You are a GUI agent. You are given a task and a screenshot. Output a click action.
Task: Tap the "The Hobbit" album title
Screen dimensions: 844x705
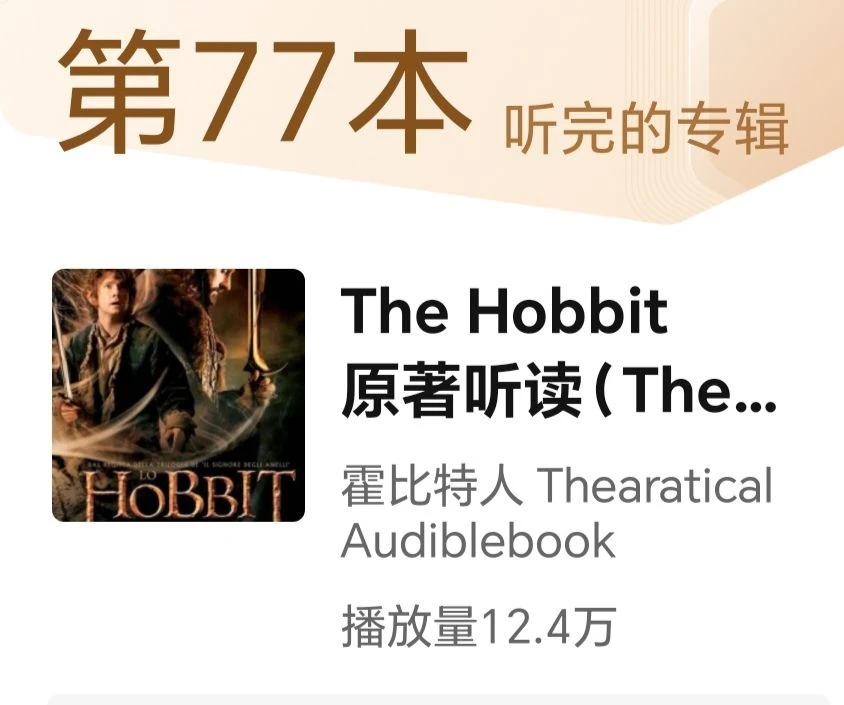pos(504,311)
